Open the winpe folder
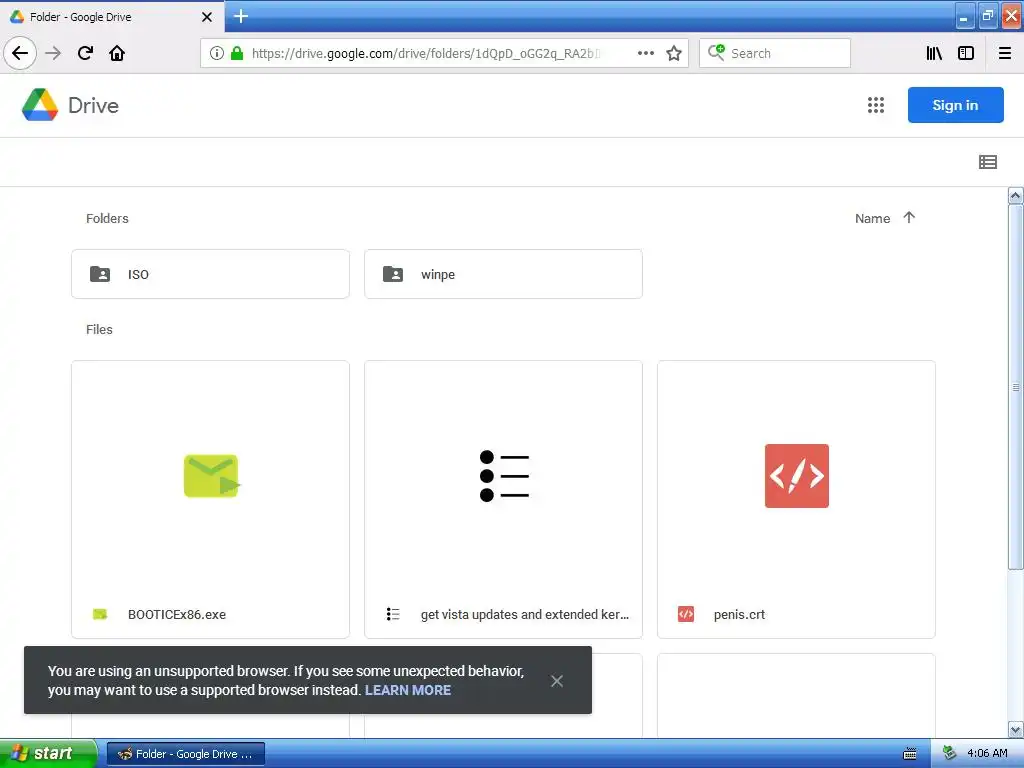This screenshot has width=1024, height=768. click(x=503, y=274)
